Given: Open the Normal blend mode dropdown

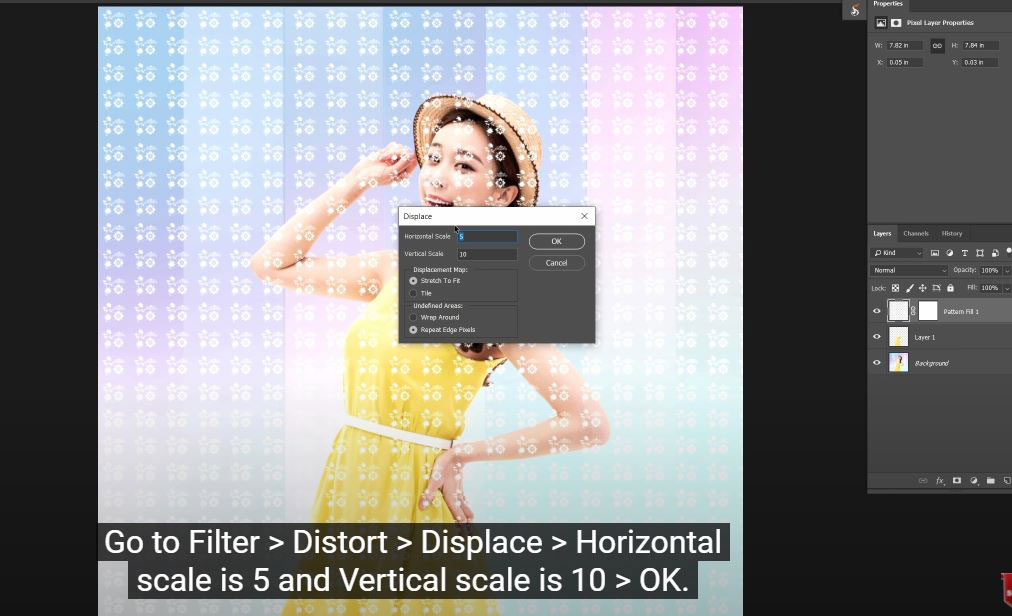Looking at the screenshot, I should [x=909, y=270].
